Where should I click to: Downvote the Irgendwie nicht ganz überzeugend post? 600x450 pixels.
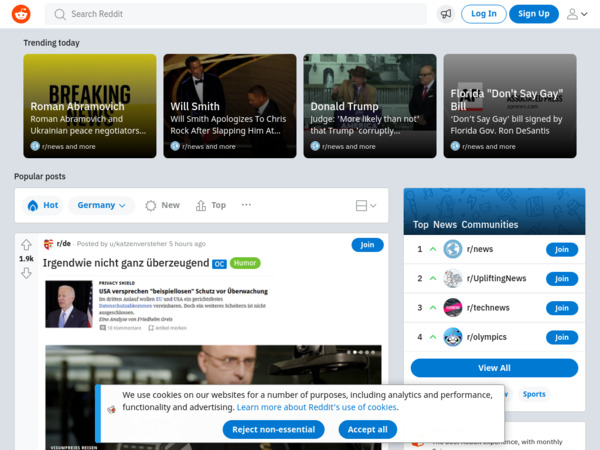[26, 273]
